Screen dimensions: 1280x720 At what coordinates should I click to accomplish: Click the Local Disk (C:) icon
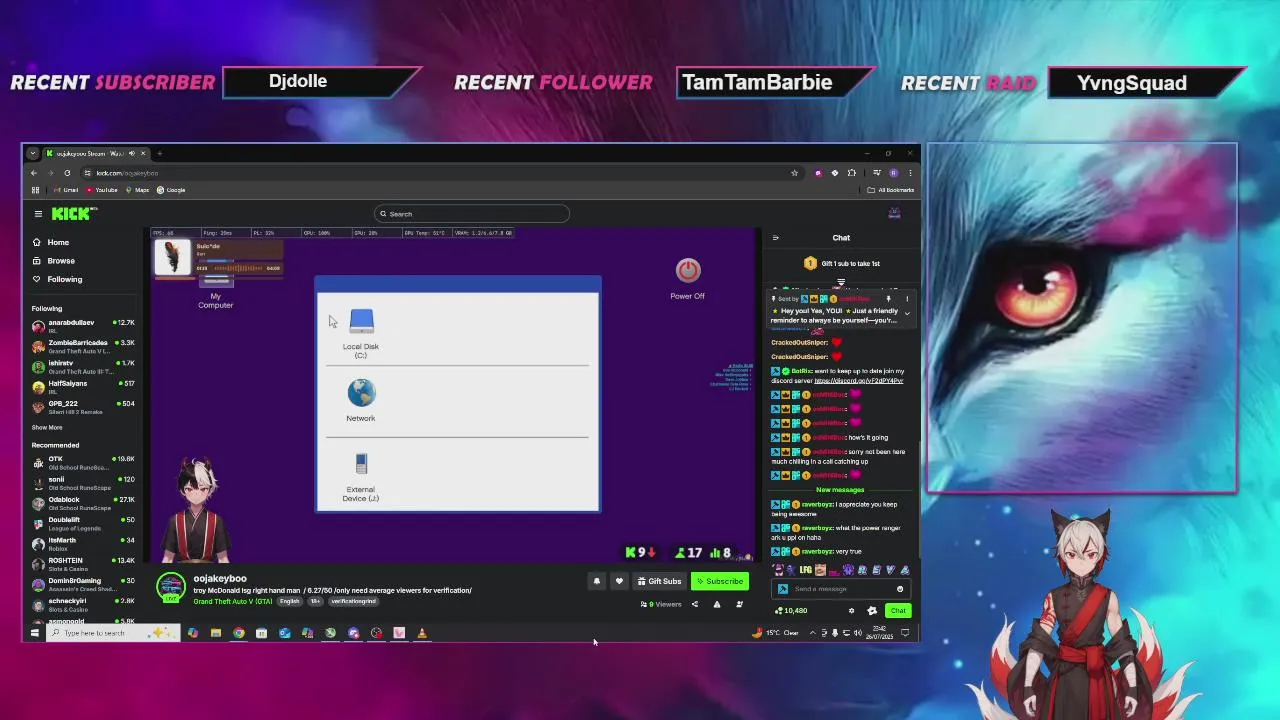[361, 321]
